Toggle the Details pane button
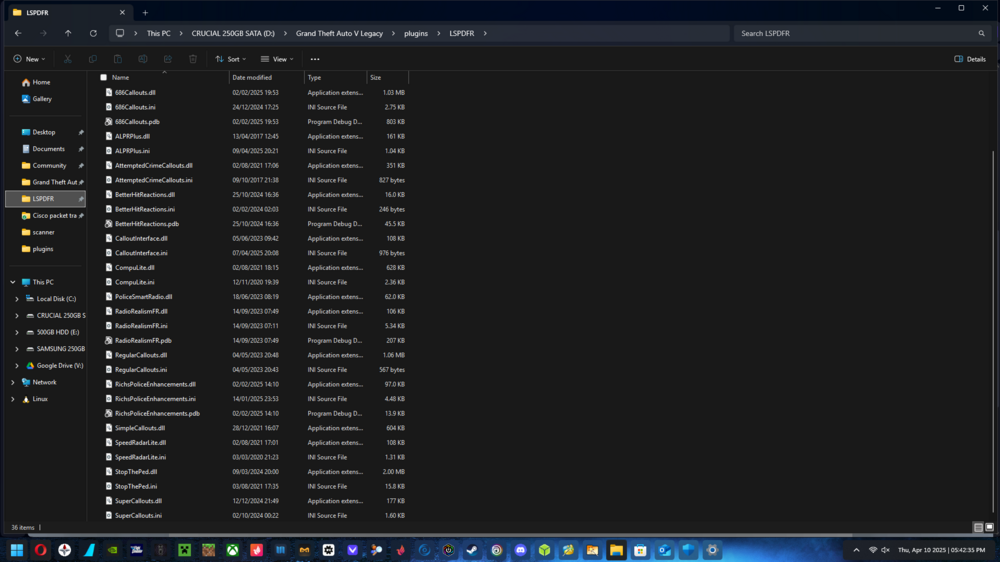1000x562 pixels. 970,59
